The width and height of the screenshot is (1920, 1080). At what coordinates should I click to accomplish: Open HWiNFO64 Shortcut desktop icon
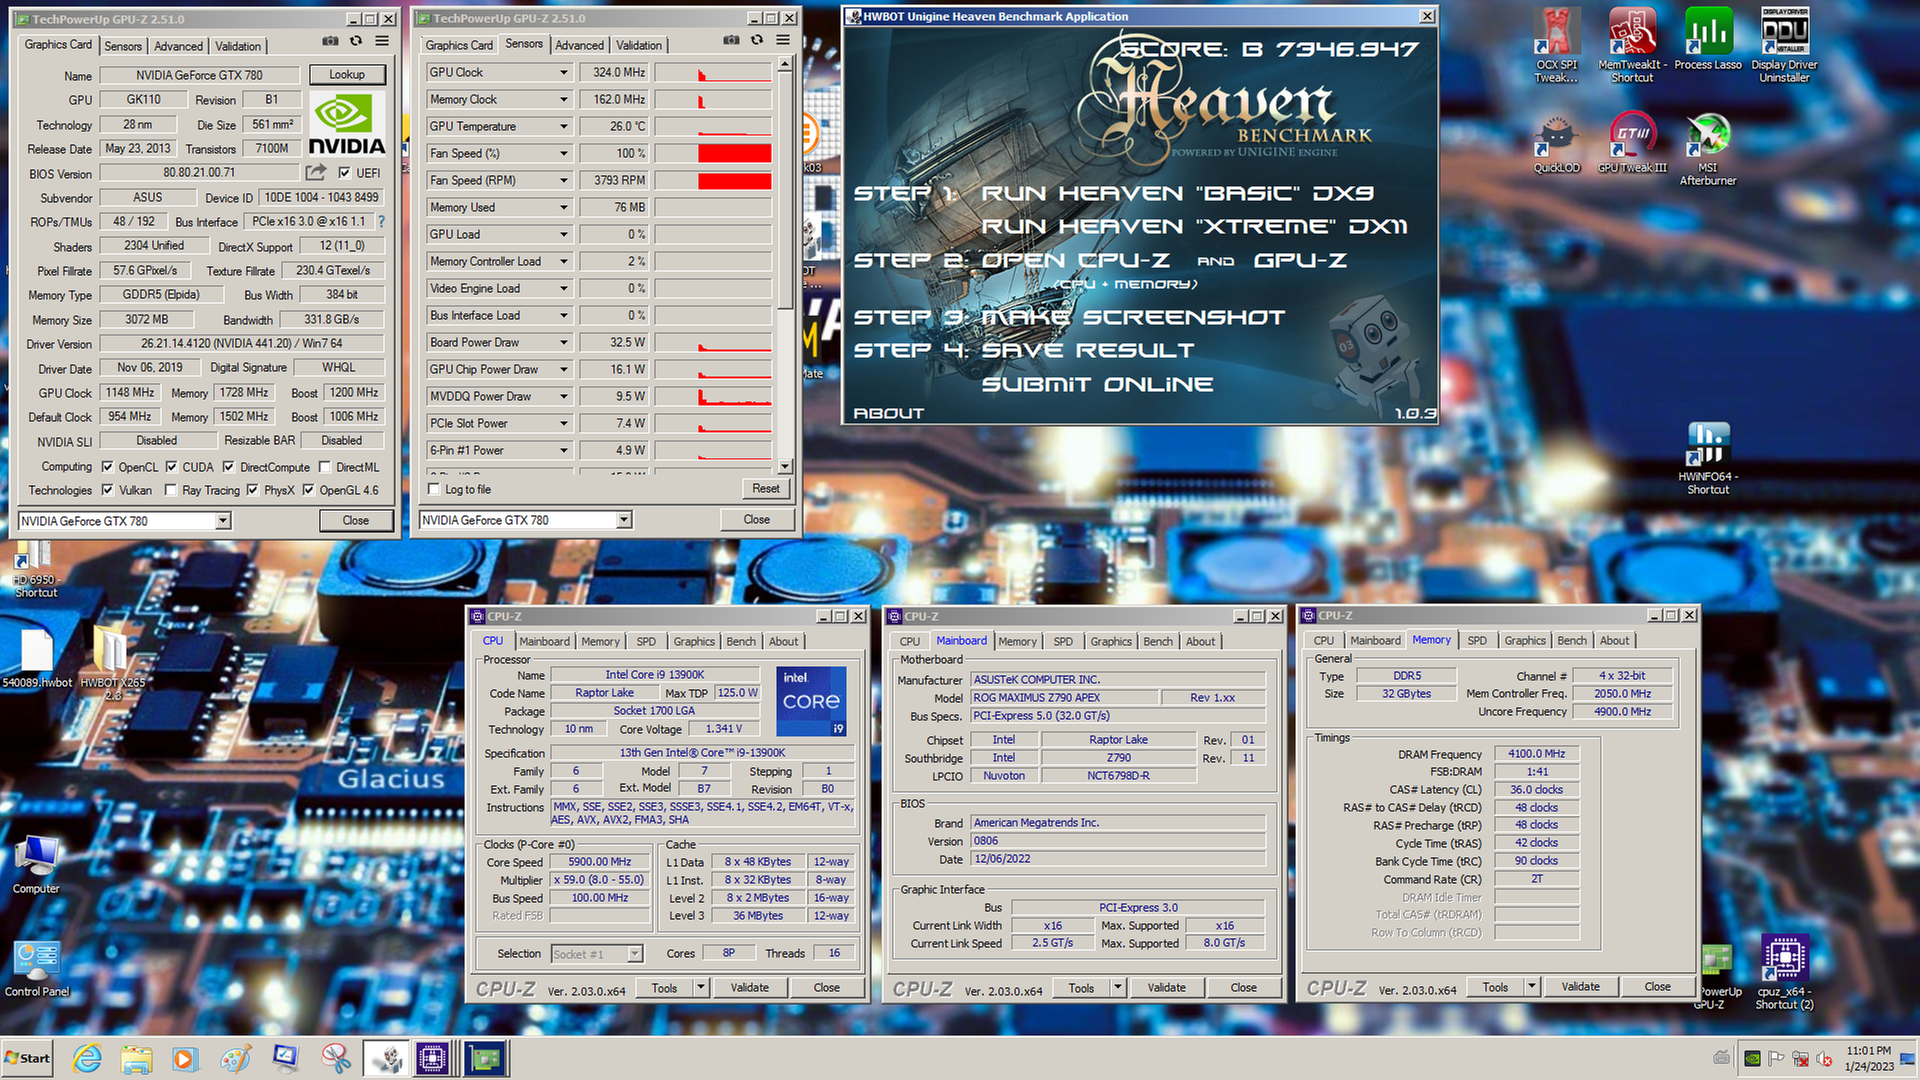(1708, 458)
